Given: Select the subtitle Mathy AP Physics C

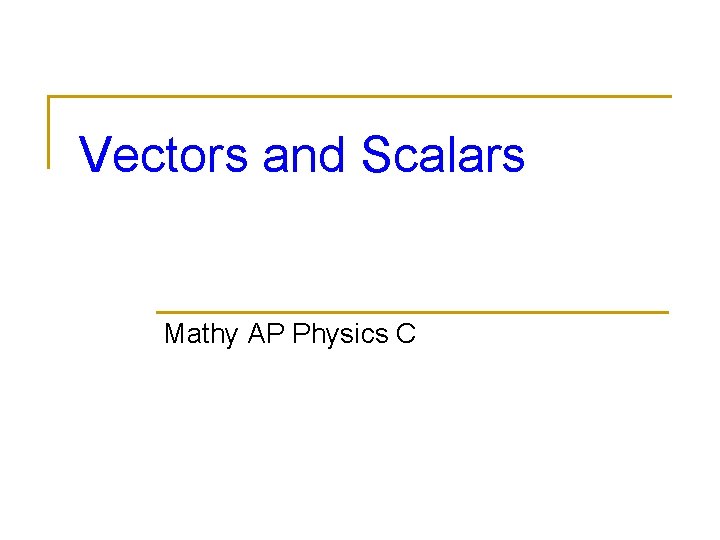Looking at the screenshot, I should tap(289, 334).
